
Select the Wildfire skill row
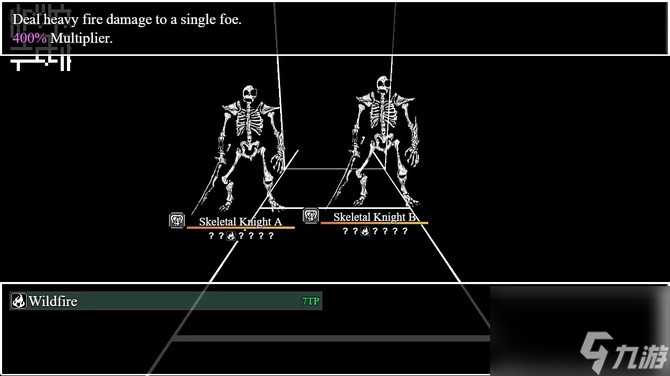(x=166, y=301)
